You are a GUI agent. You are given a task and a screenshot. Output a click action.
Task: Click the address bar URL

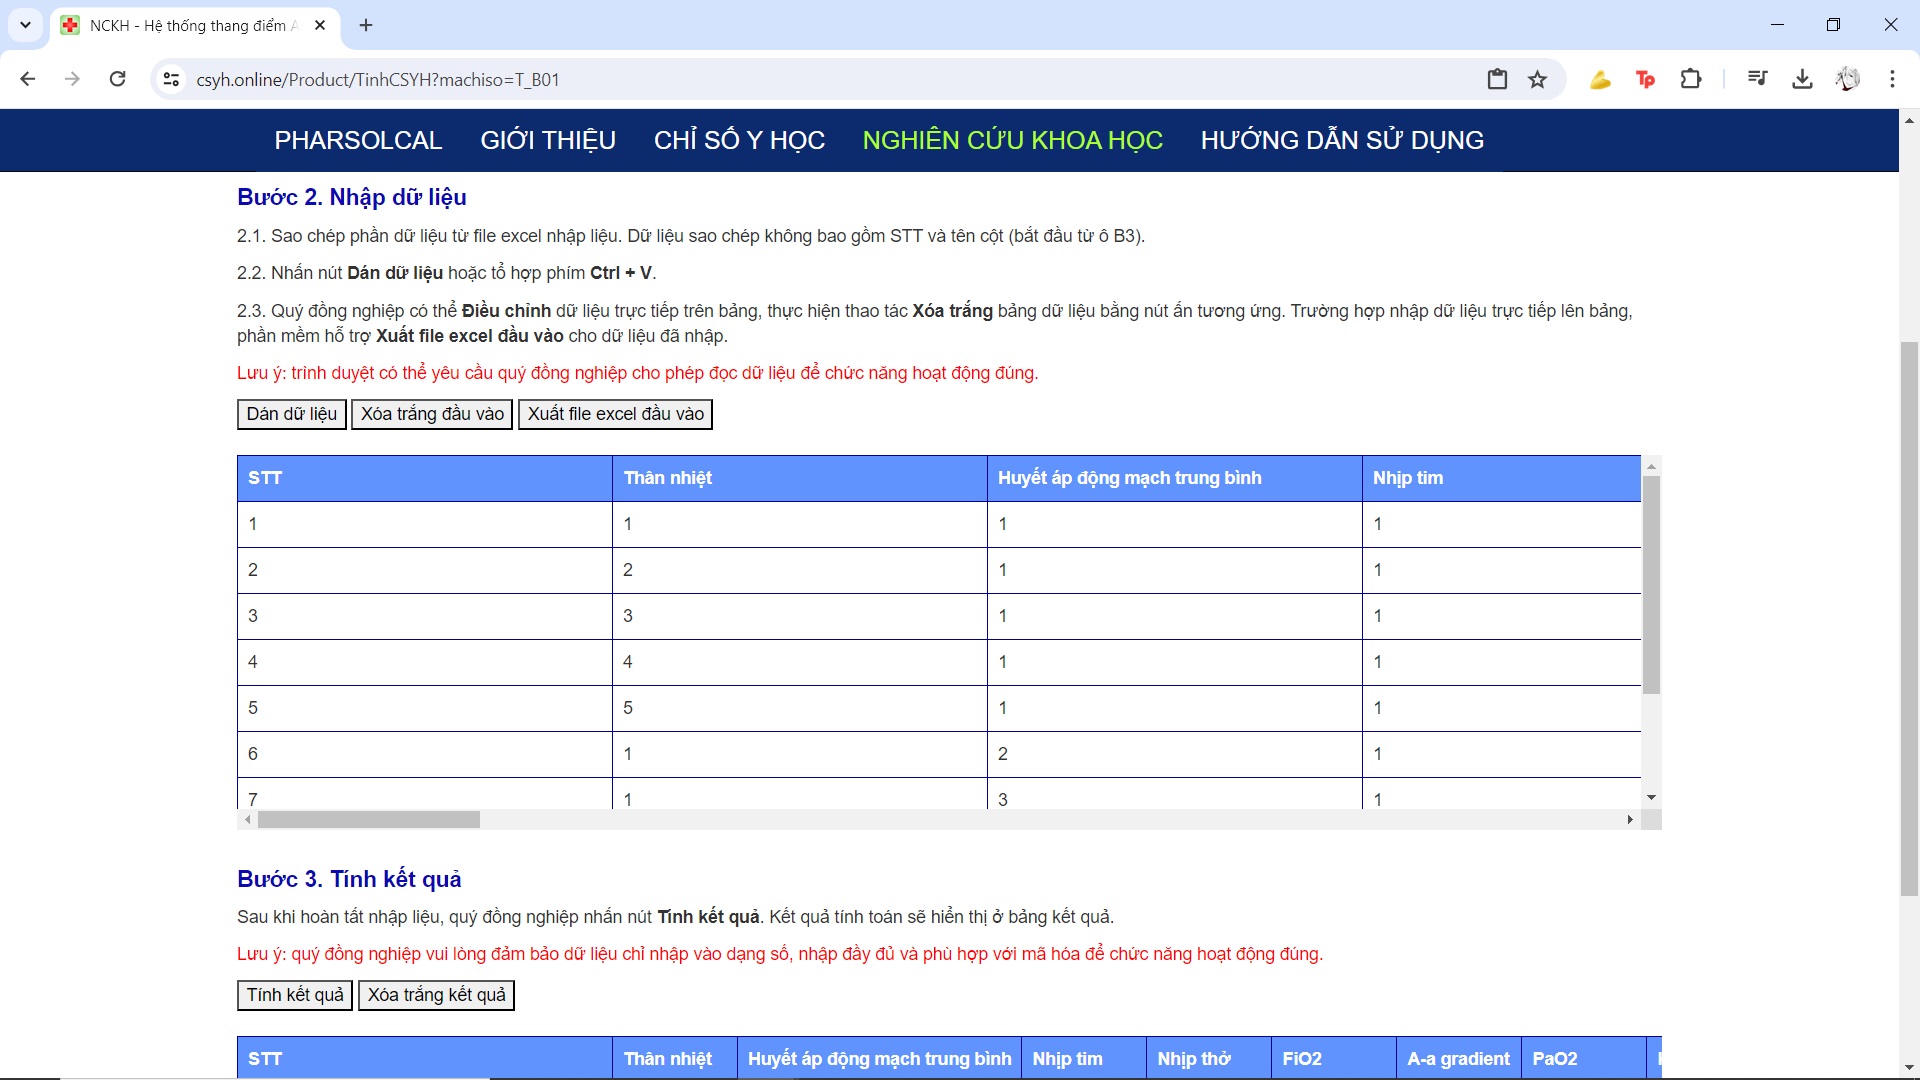(x=378, y=79)
